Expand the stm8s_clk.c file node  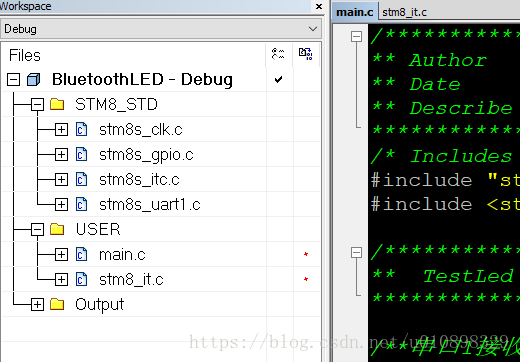point(61,130)
